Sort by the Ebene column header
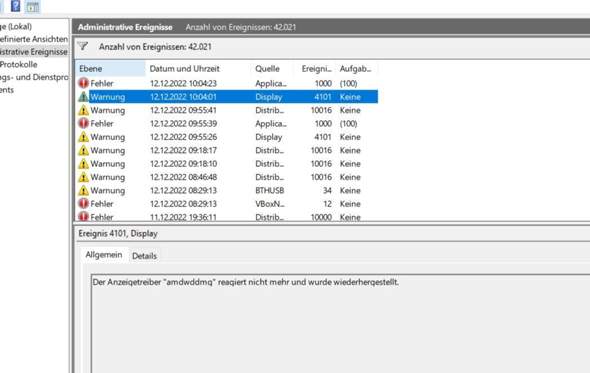The width and height of the screenshot is (590, 373). click(110, 69)
